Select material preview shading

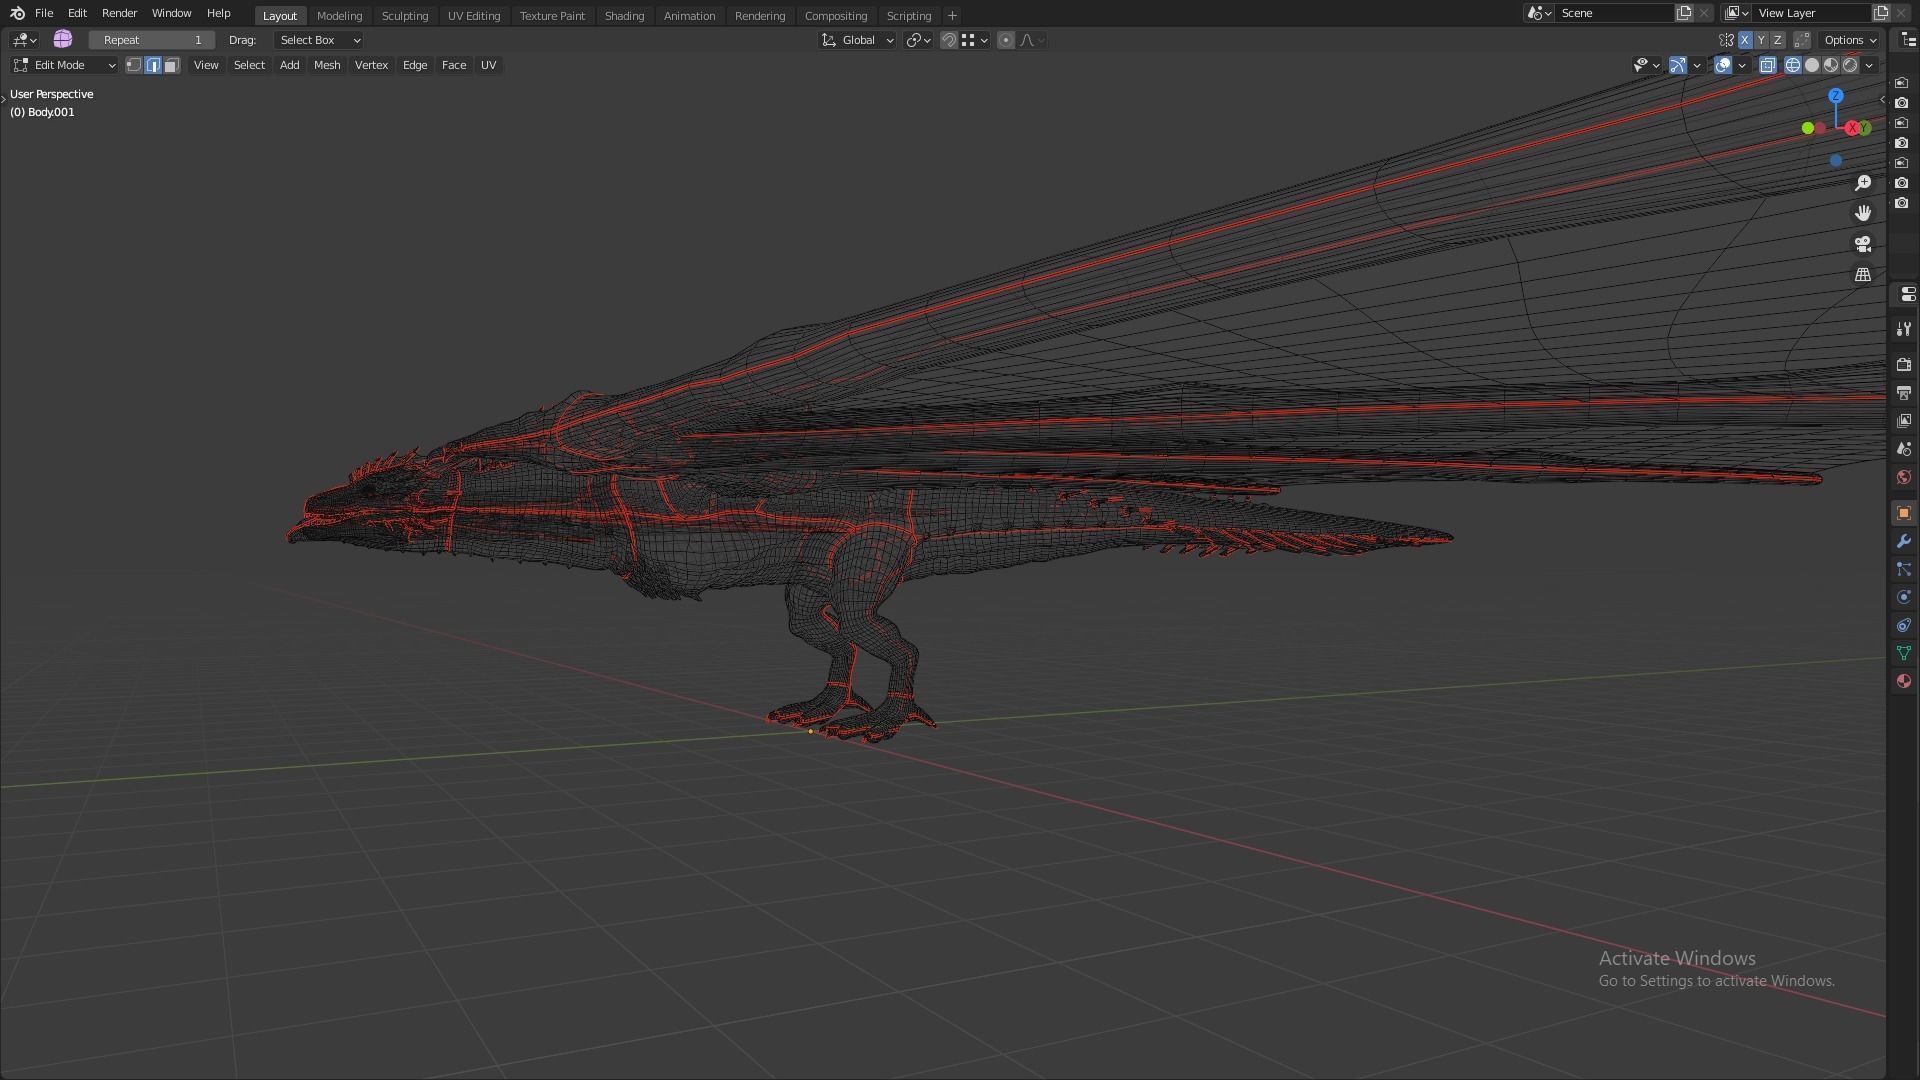point(1831,65)
